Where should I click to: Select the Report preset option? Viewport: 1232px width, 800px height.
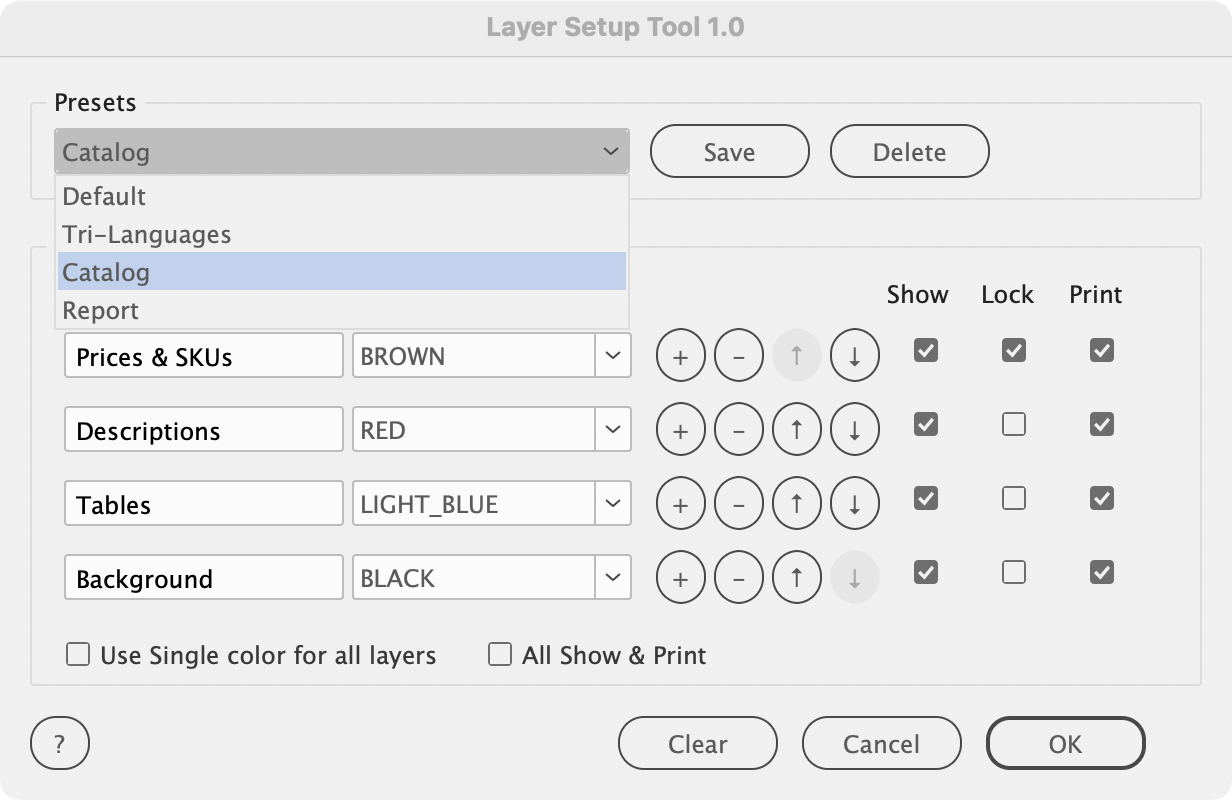click(101, 311)
